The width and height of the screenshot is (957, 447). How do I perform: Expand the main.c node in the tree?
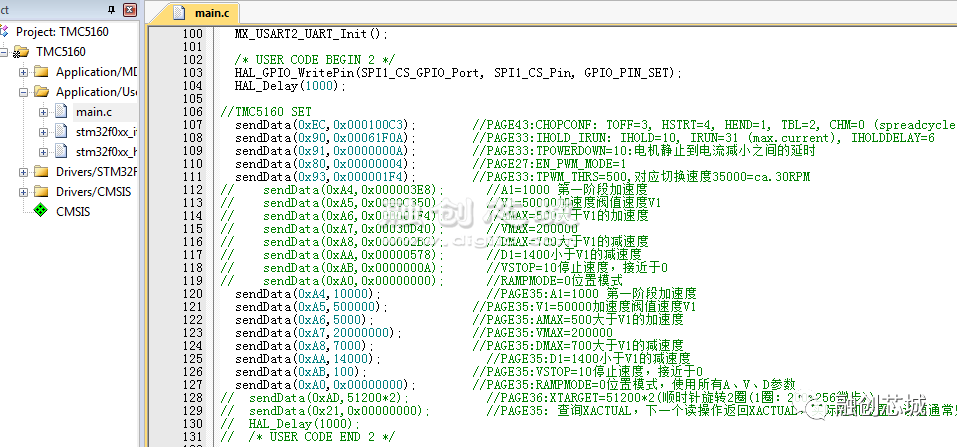pos(43,111)
